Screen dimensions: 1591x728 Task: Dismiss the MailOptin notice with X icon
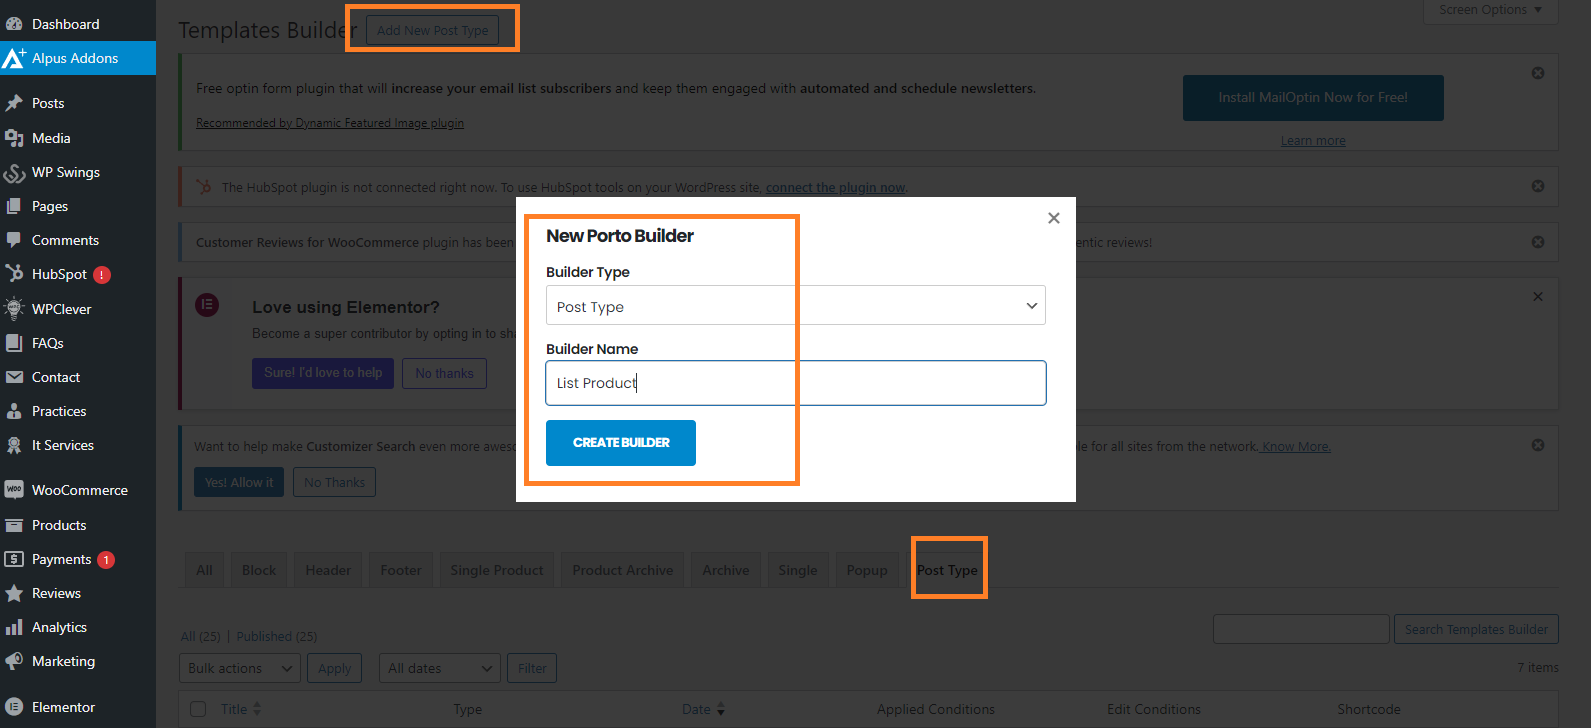tap(1538, 73)
